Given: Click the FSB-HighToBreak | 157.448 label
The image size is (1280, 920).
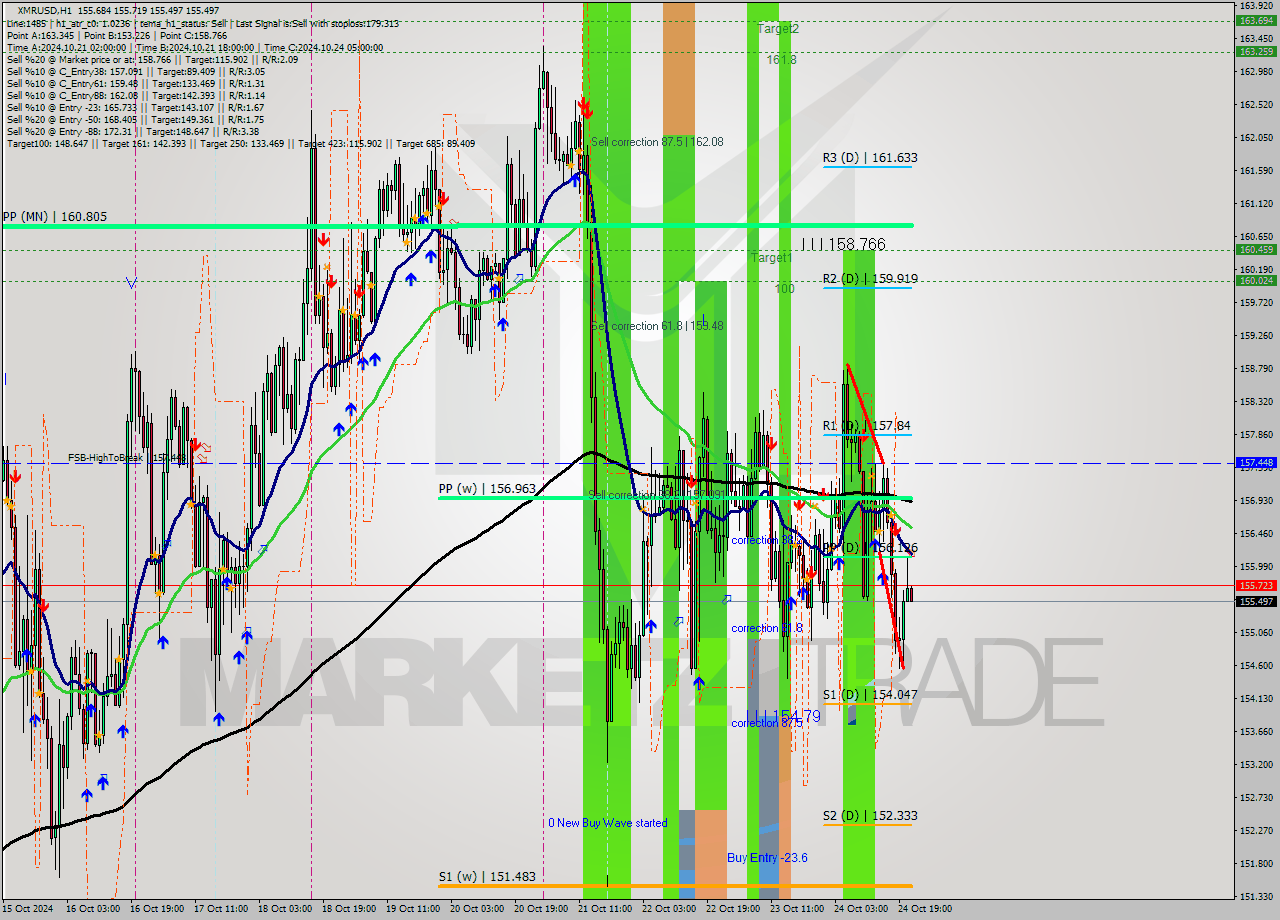Looking at the screenshot, I should 127,458.
